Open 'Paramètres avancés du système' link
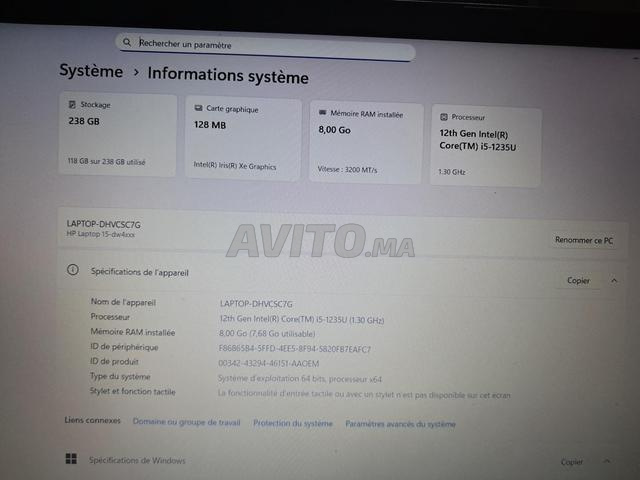640x480 pixels. (400, 424)
